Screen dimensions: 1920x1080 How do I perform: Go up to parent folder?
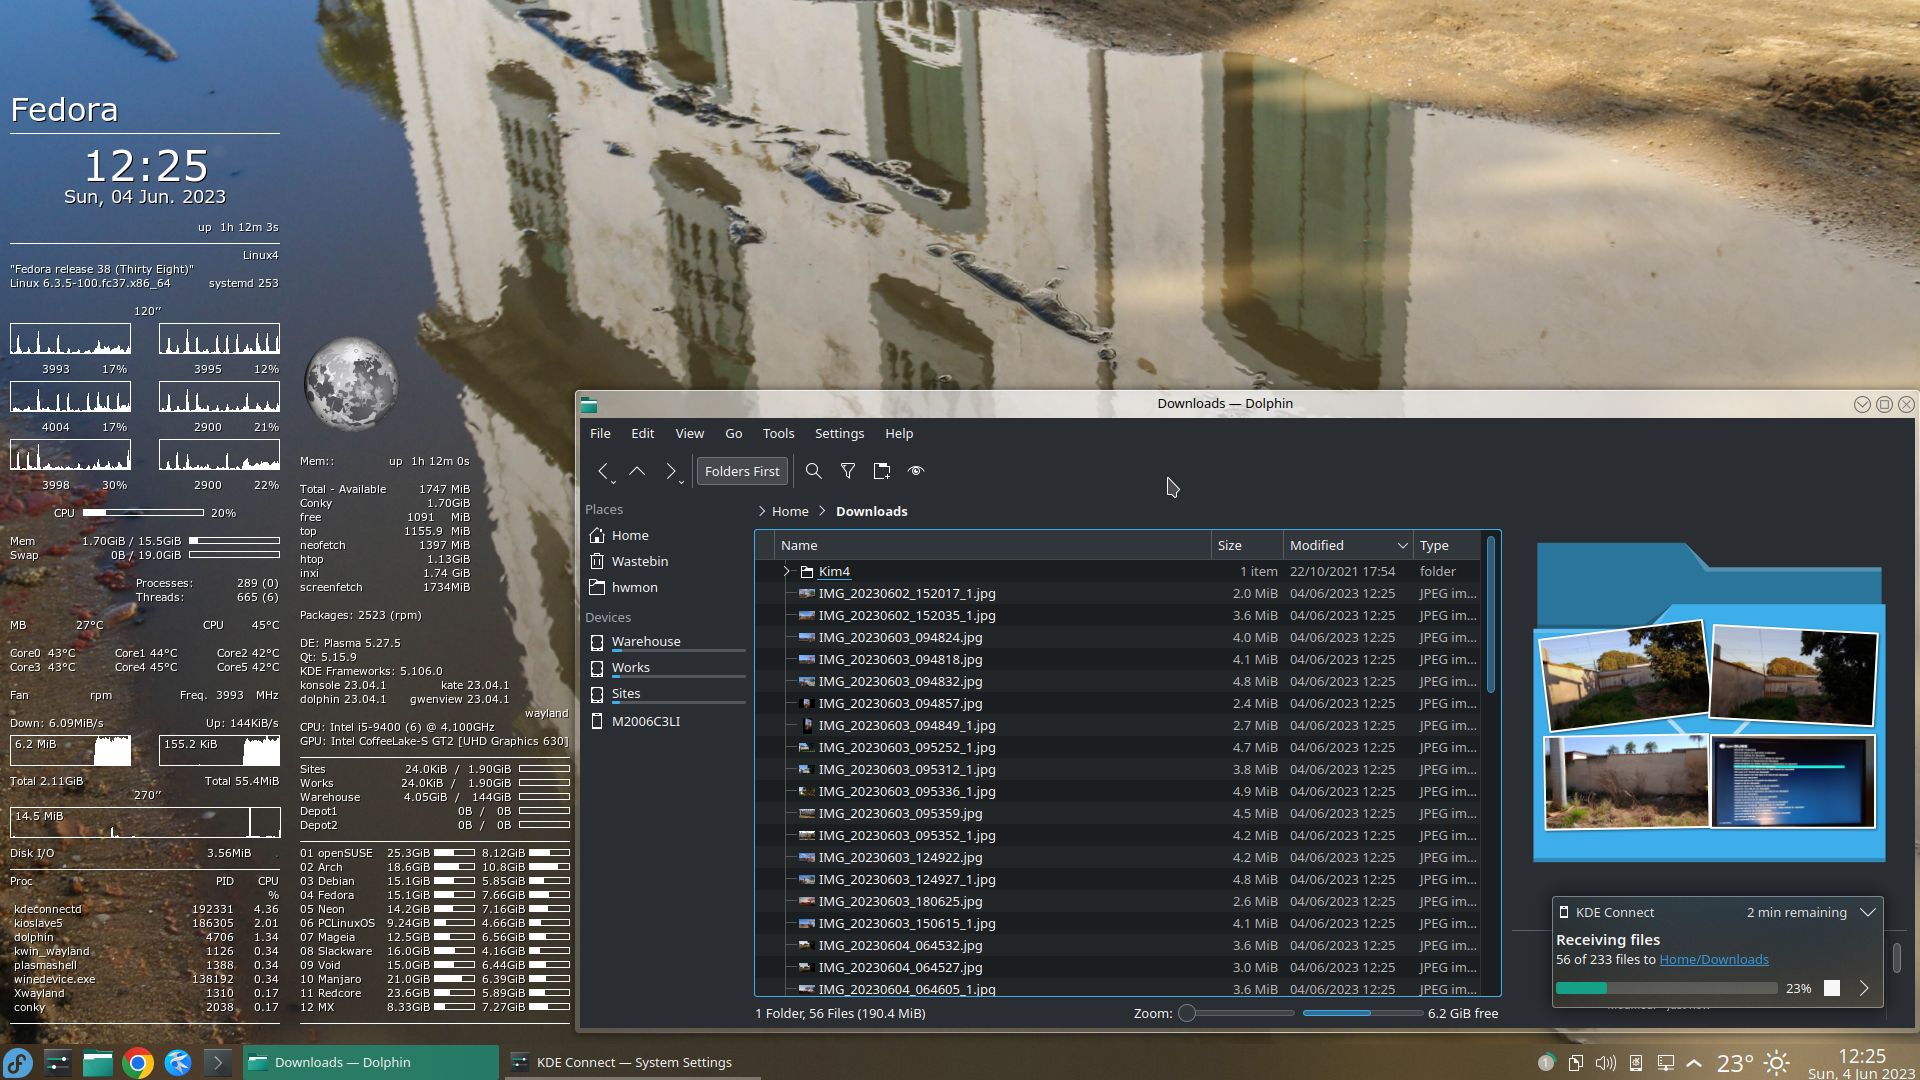point(637,471)
